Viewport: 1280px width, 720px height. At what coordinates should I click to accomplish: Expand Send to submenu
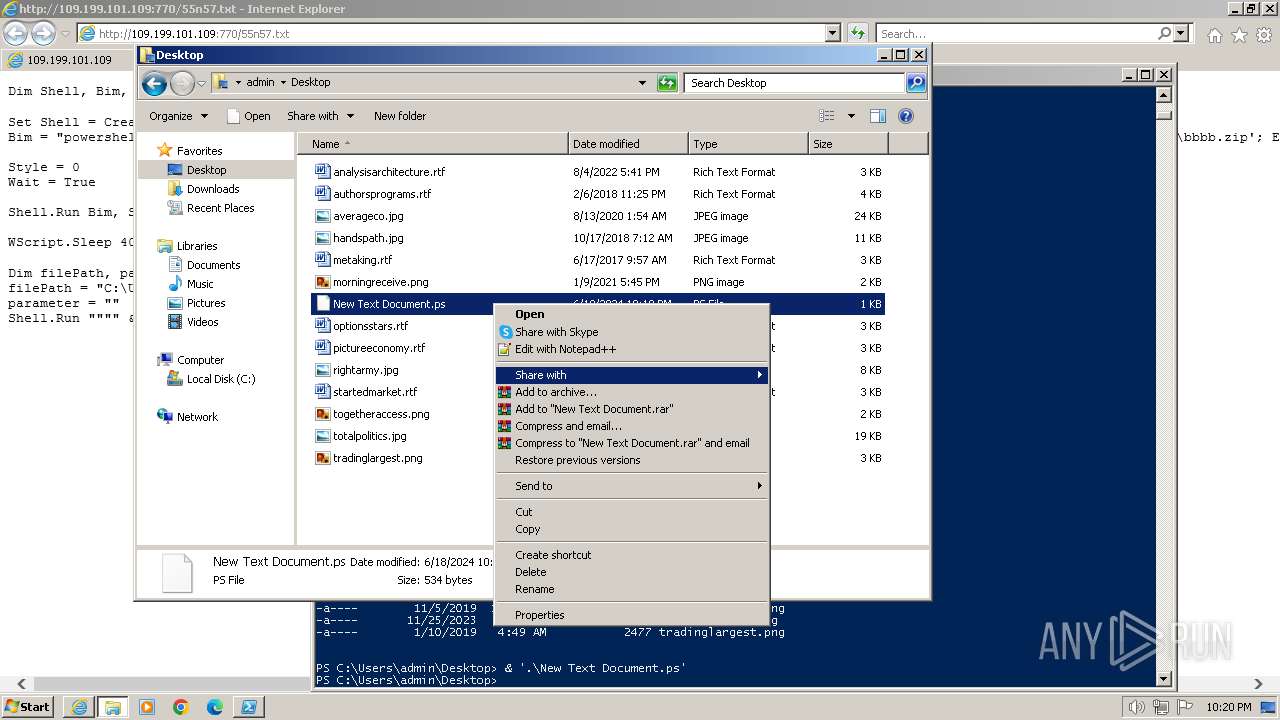coord(632,486)
